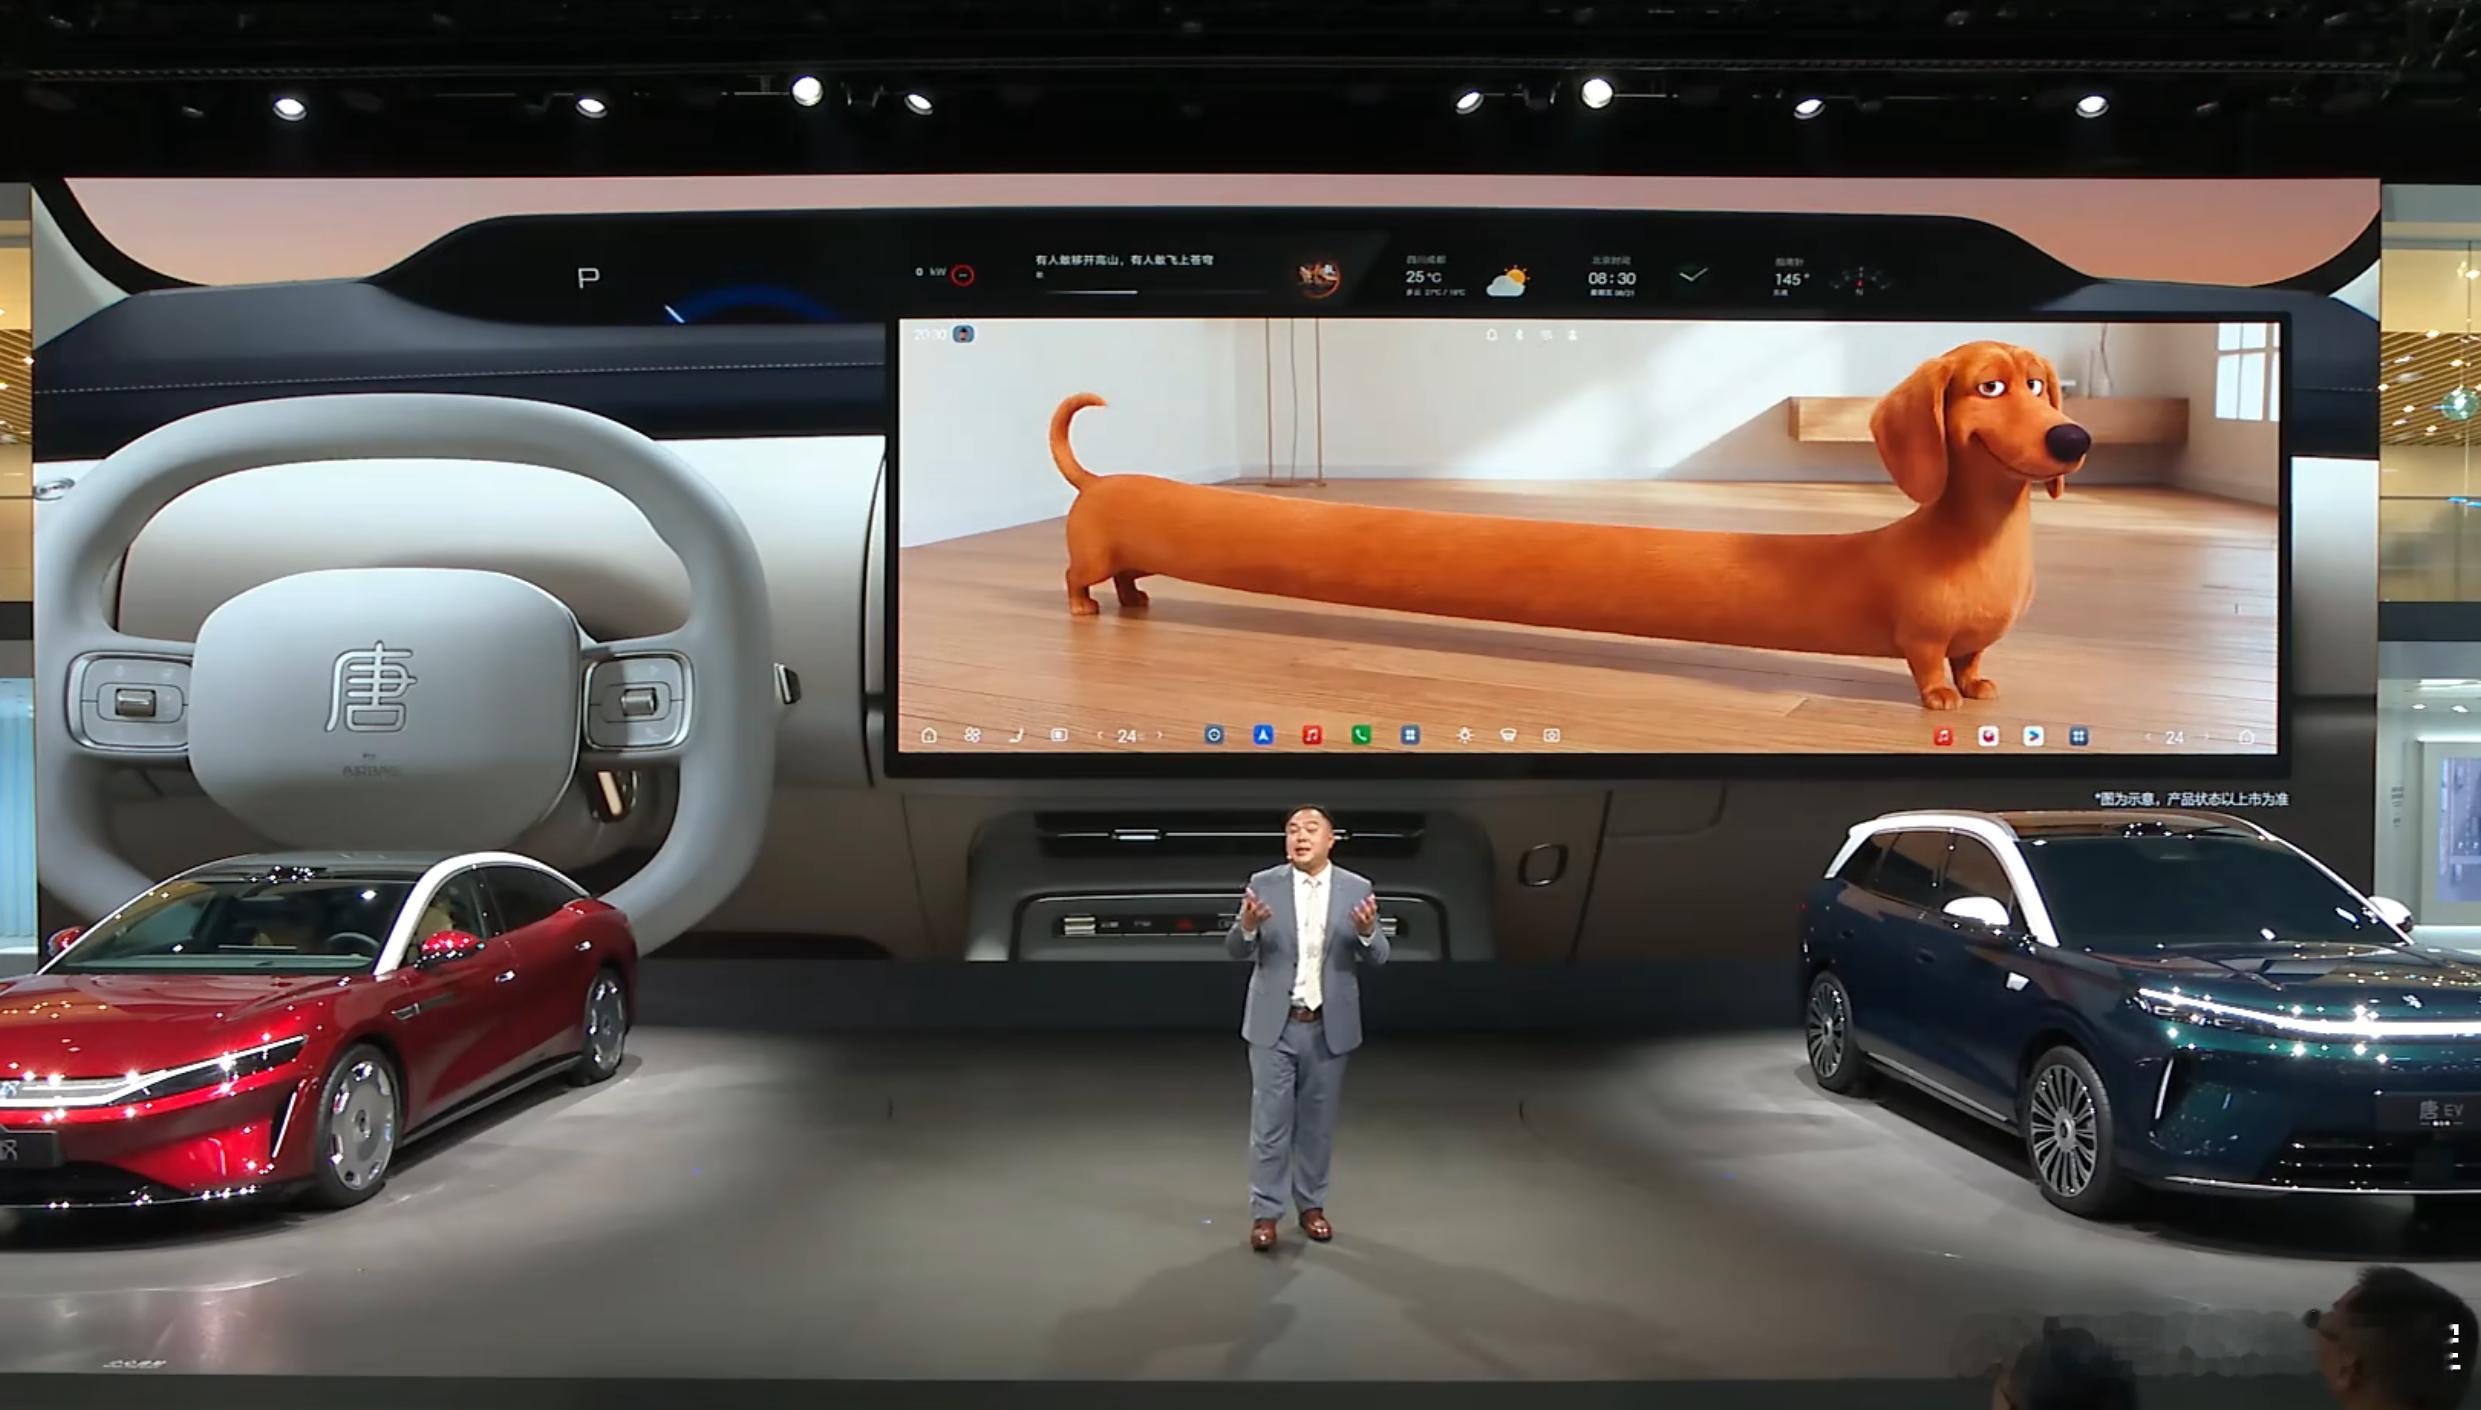The height and width of the screenshot is (1410, 2481).
Task: Tap the signal icon beside the Bluetooth icon
Action: coord(1546,335)
